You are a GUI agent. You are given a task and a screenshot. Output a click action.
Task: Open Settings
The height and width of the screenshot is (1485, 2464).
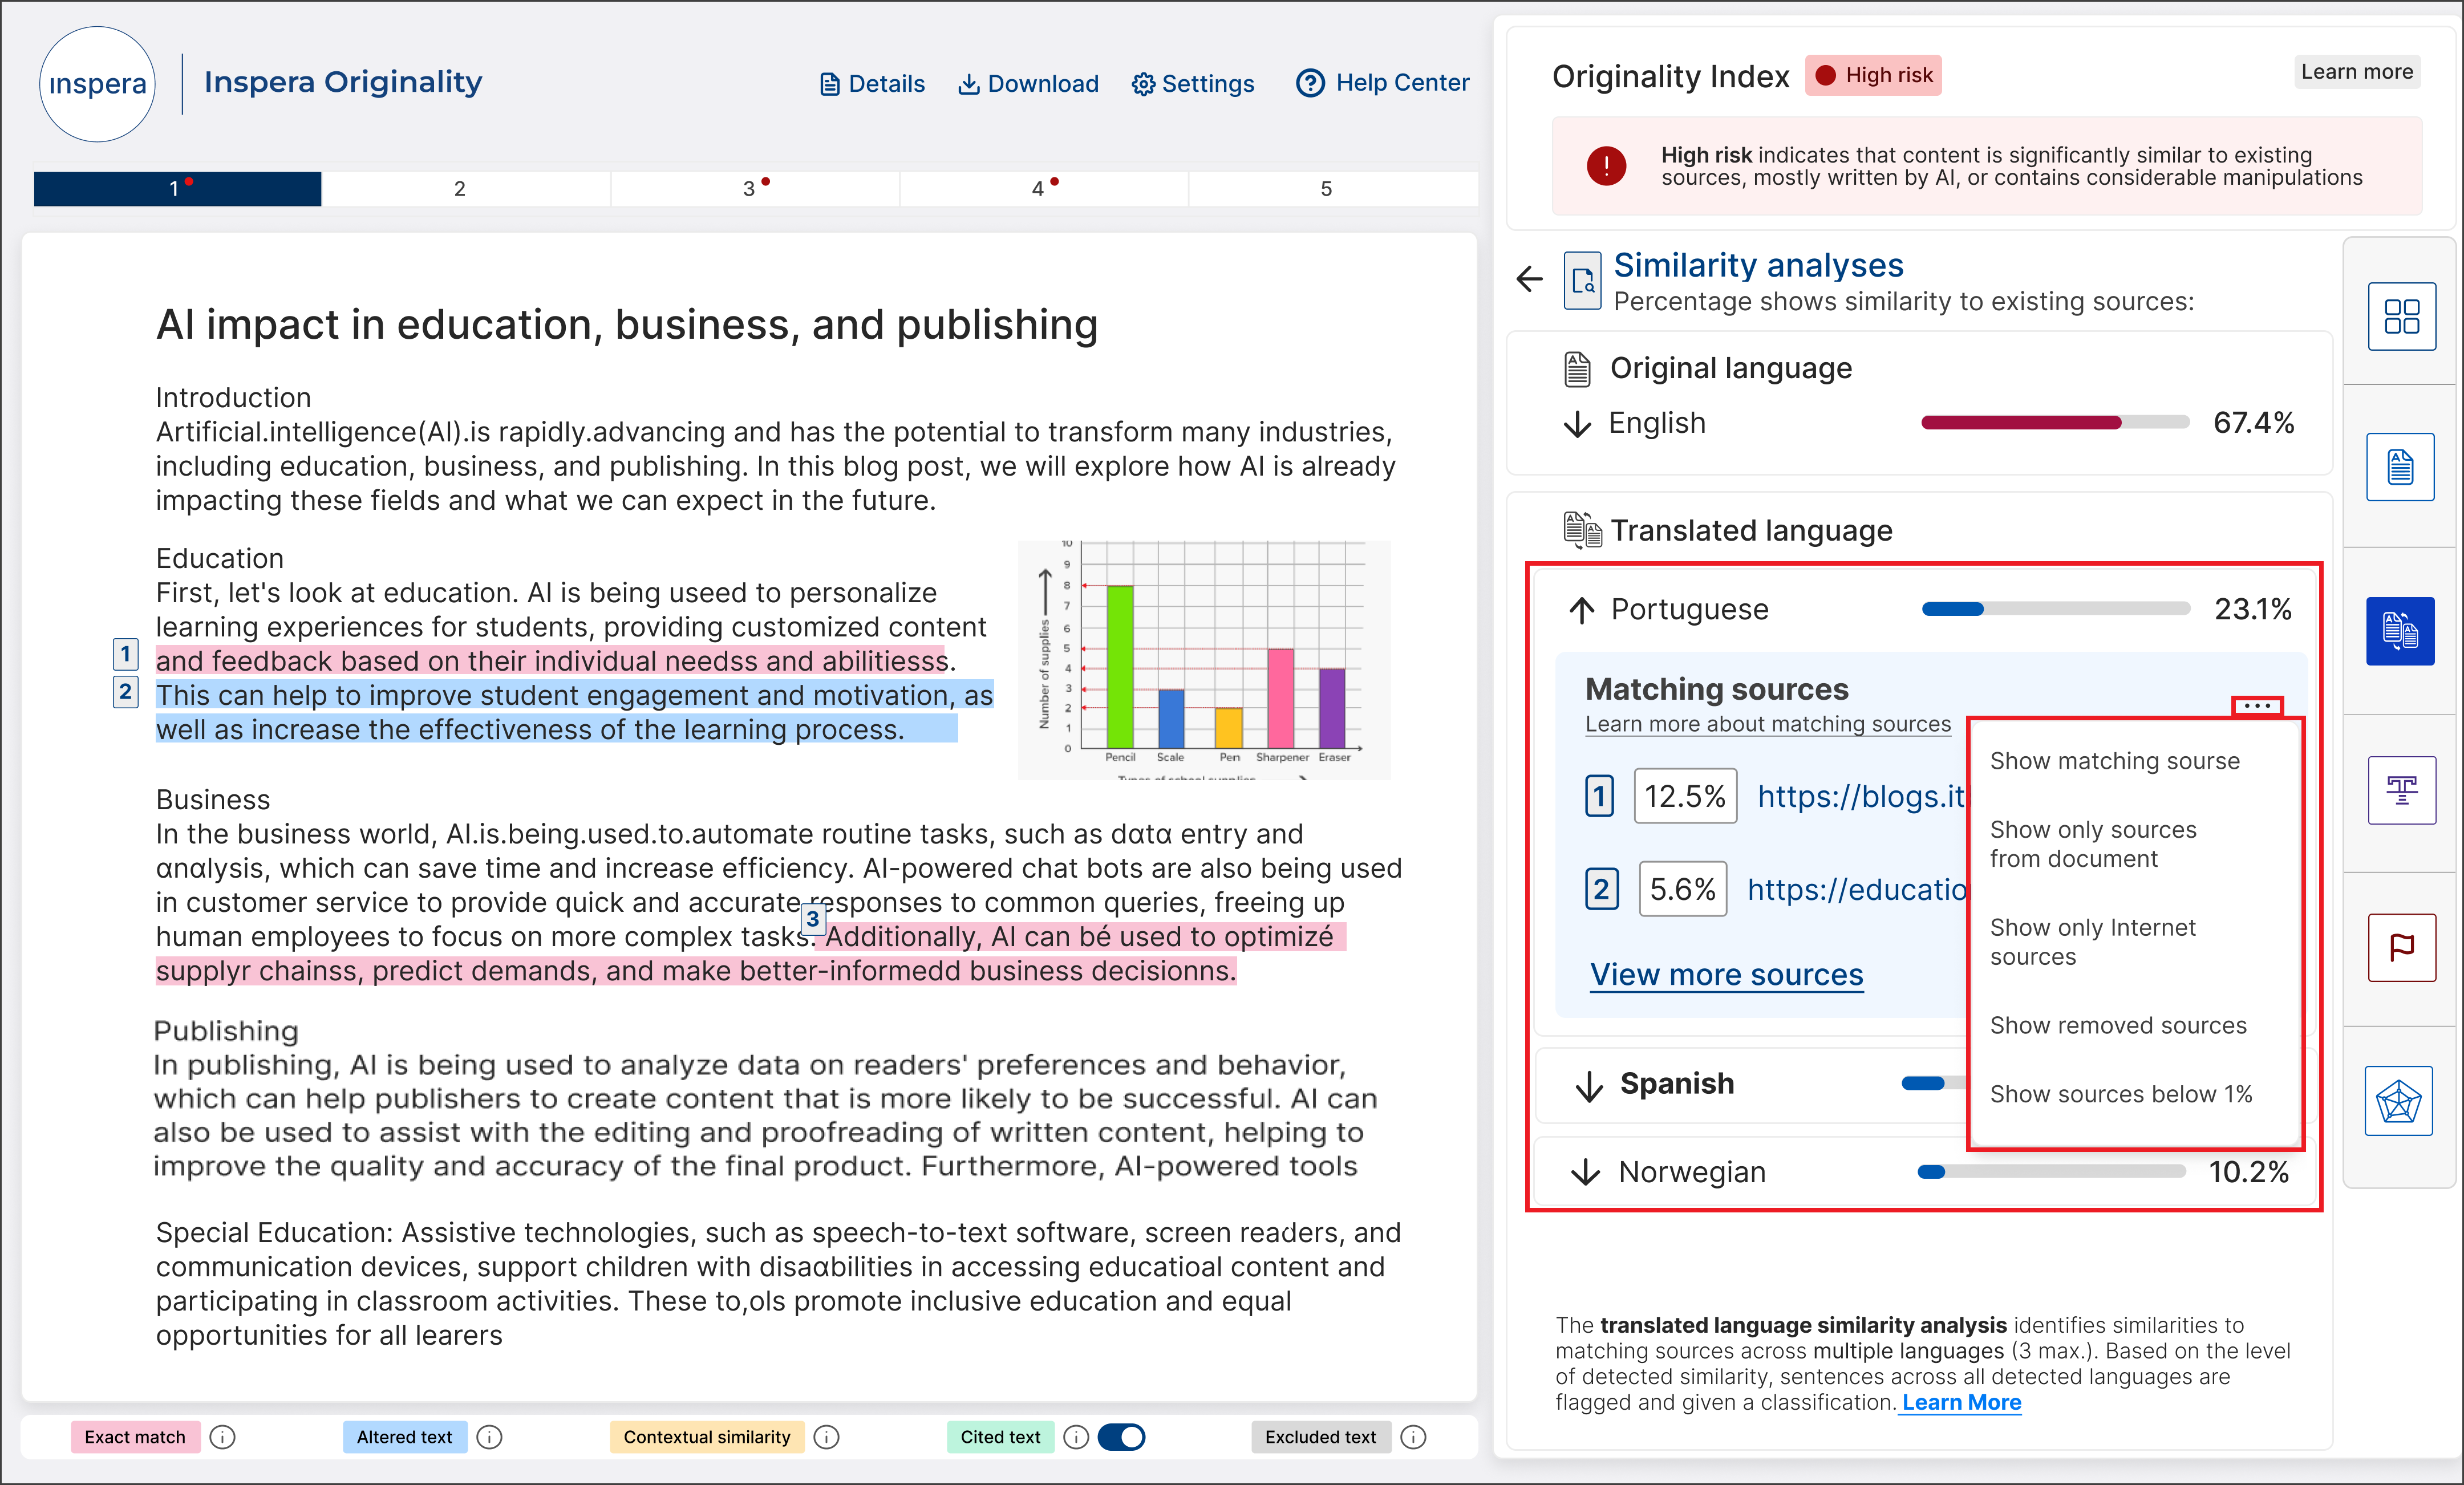click(x=1193, y=83)
